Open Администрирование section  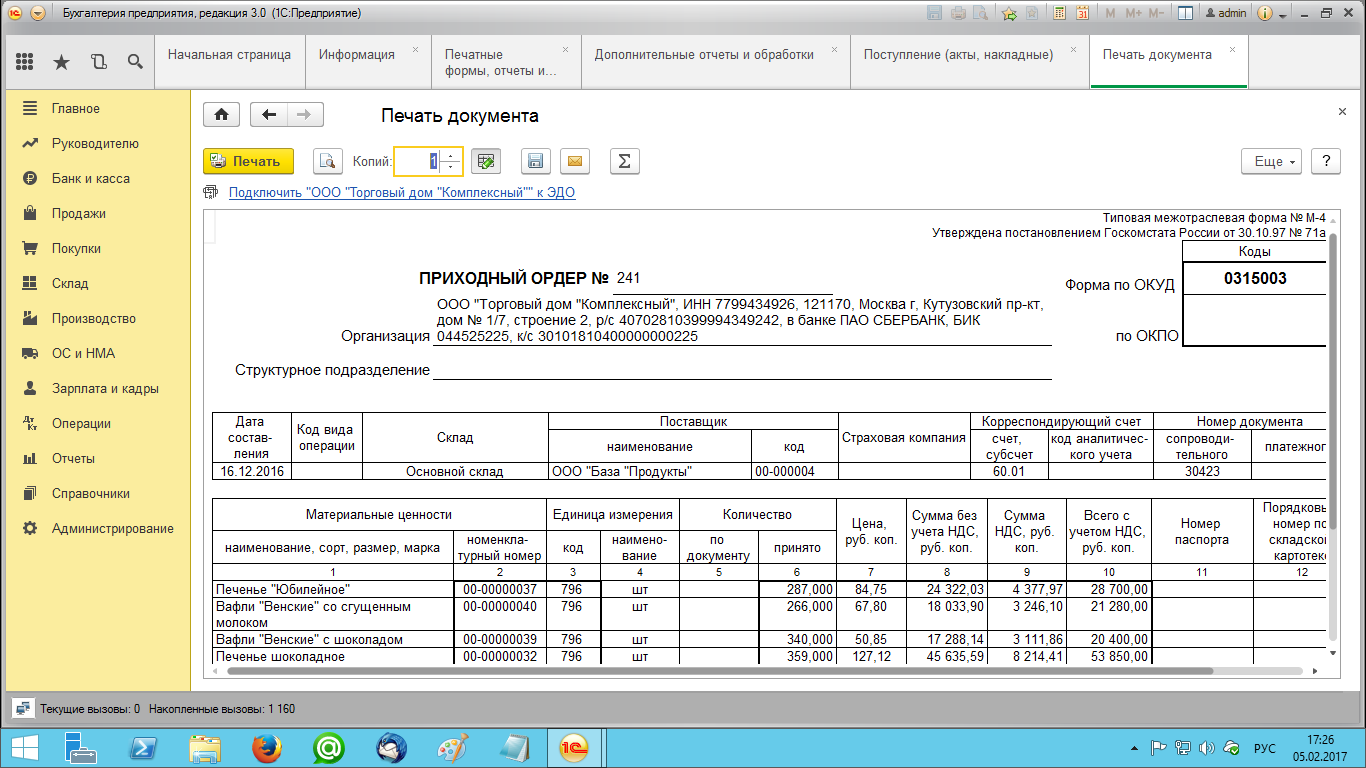click(98, 528)
